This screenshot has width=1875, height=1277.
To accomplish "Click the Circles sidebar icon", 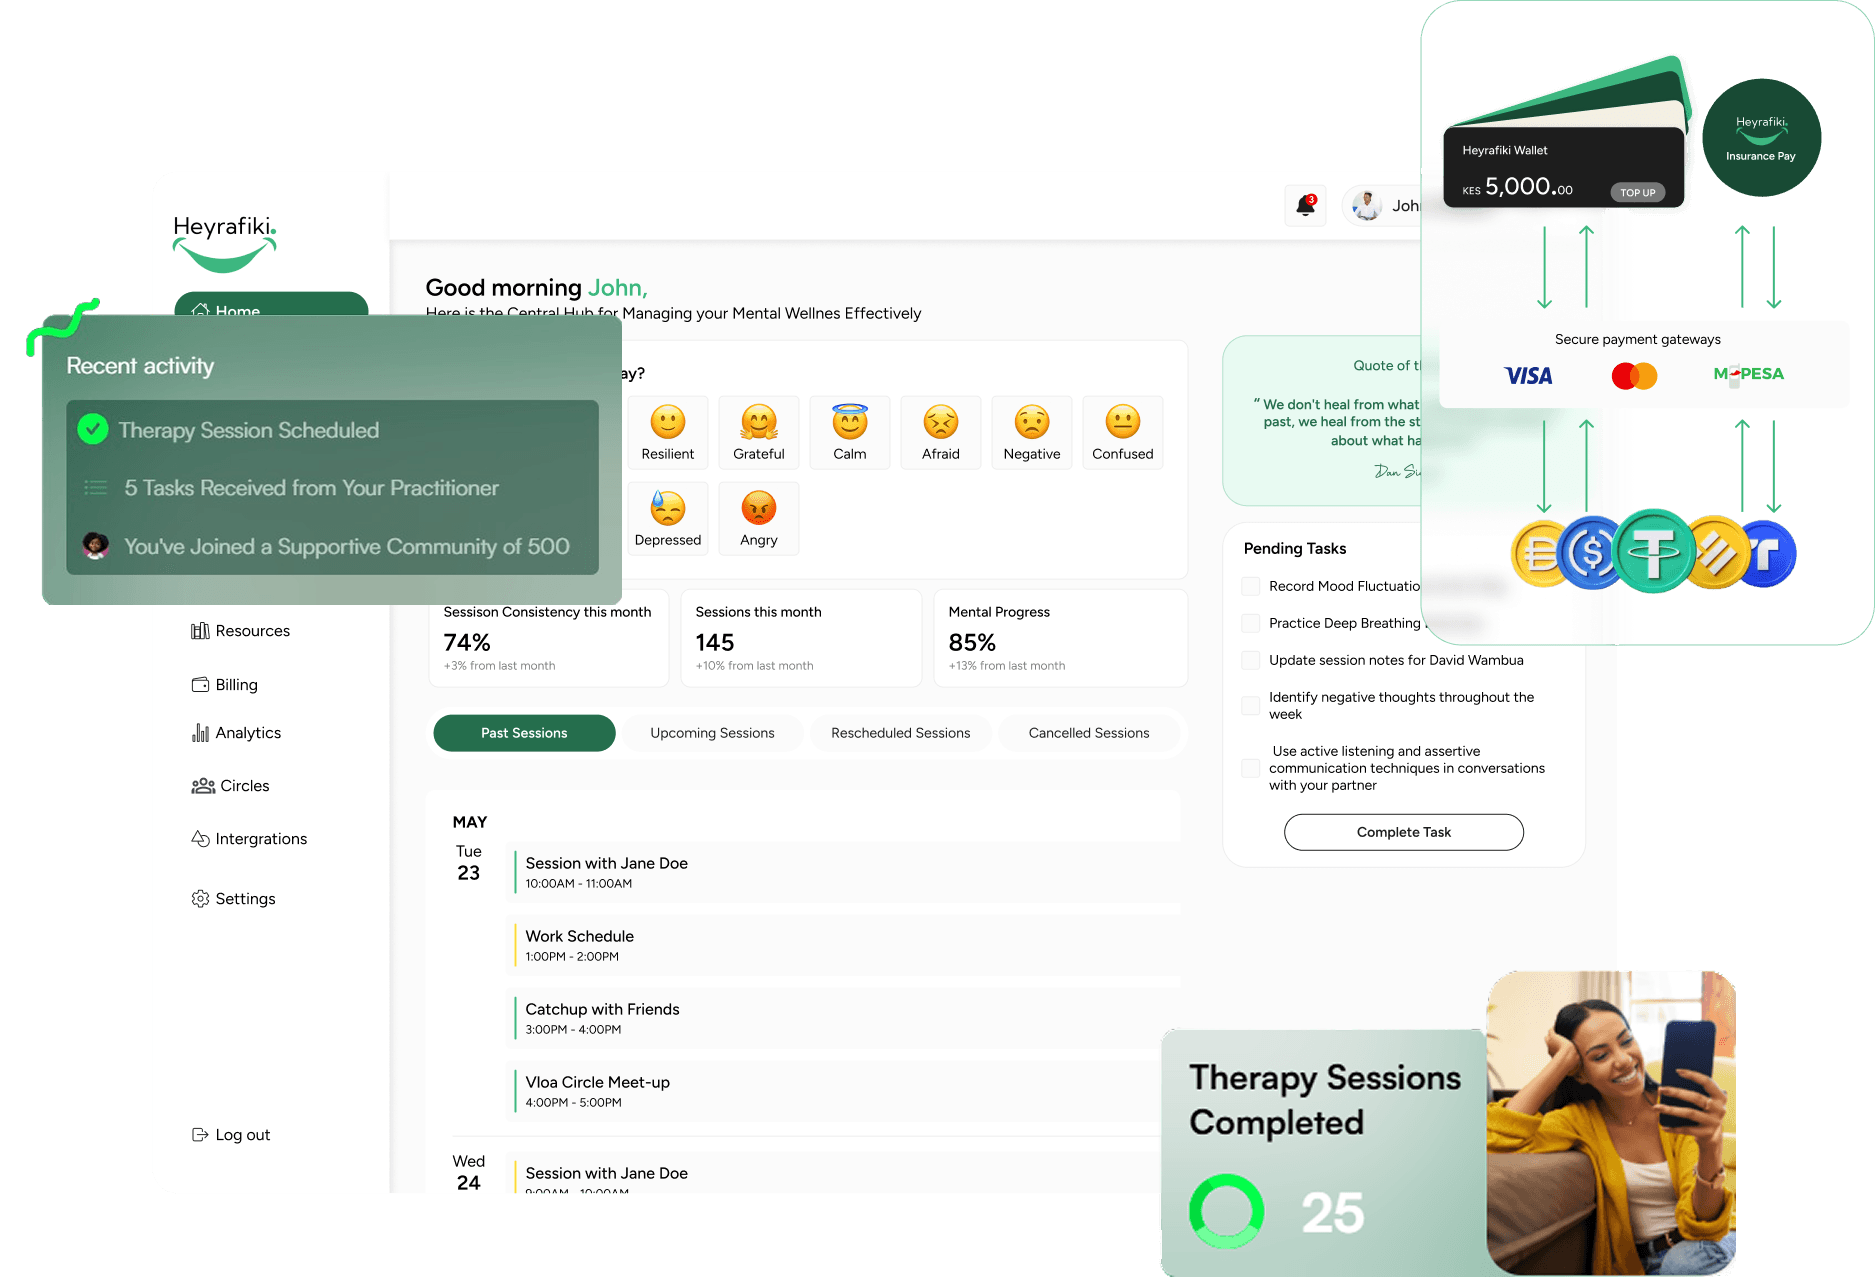I will point(203,786).
